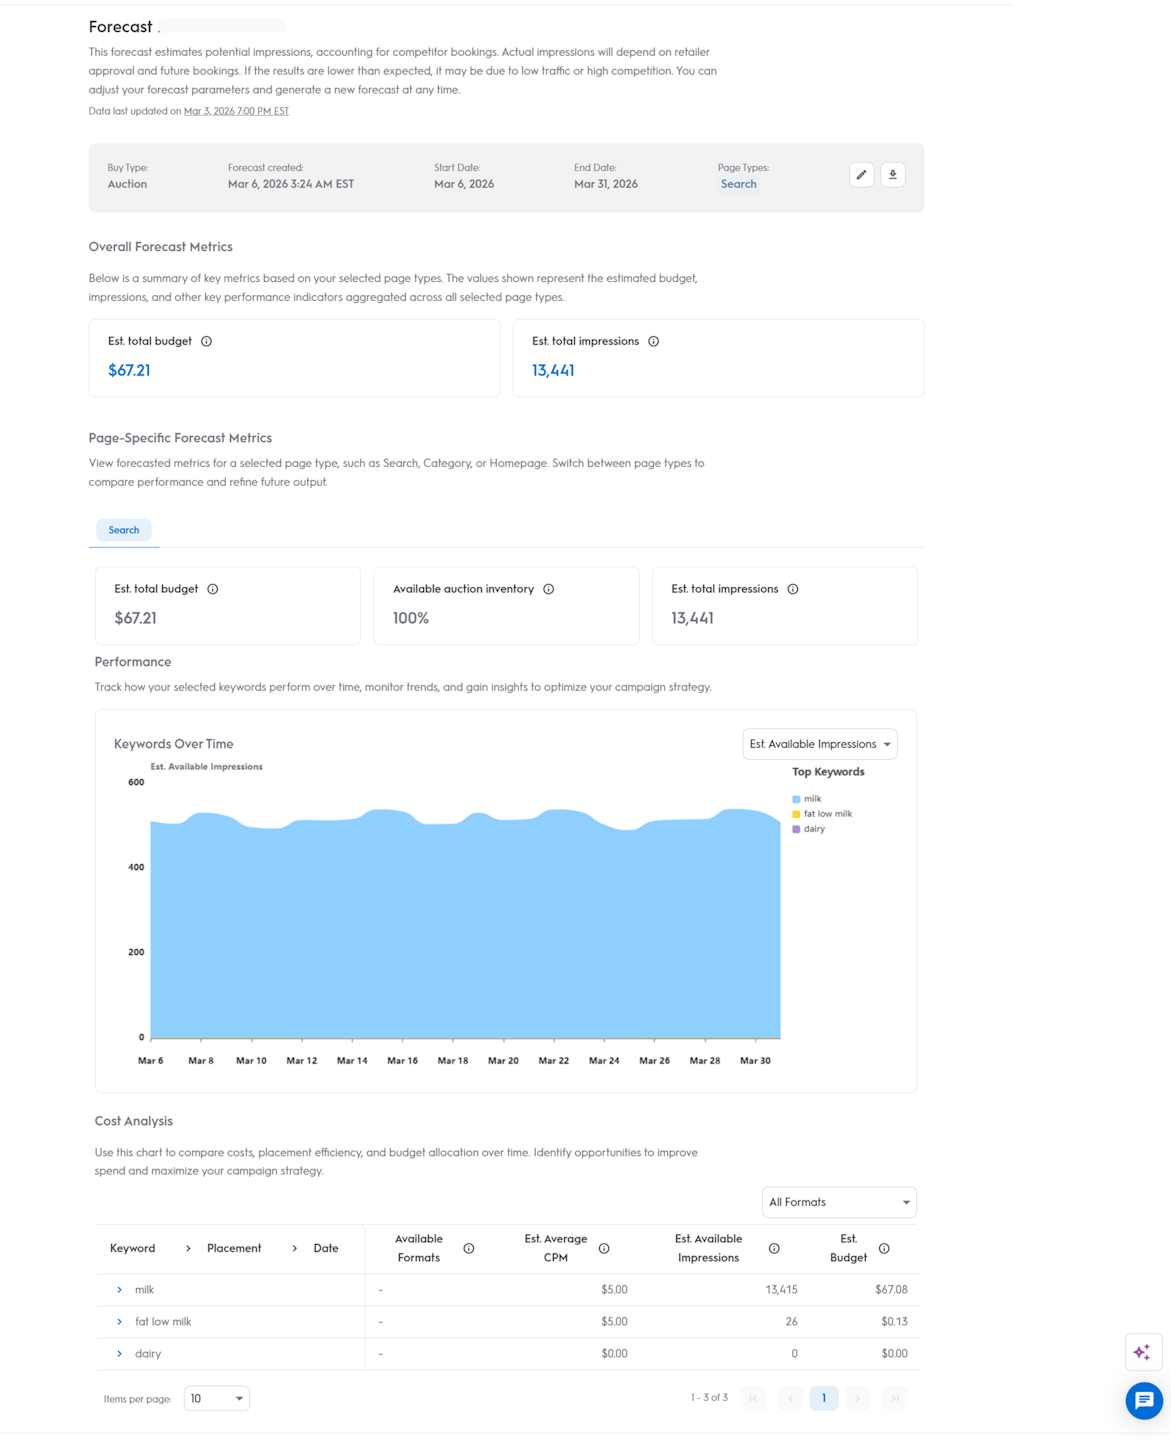This screenshot has height=1440, width=1171.
Task: Click the Search page type tag in header
Action: (x=739, y=185)
